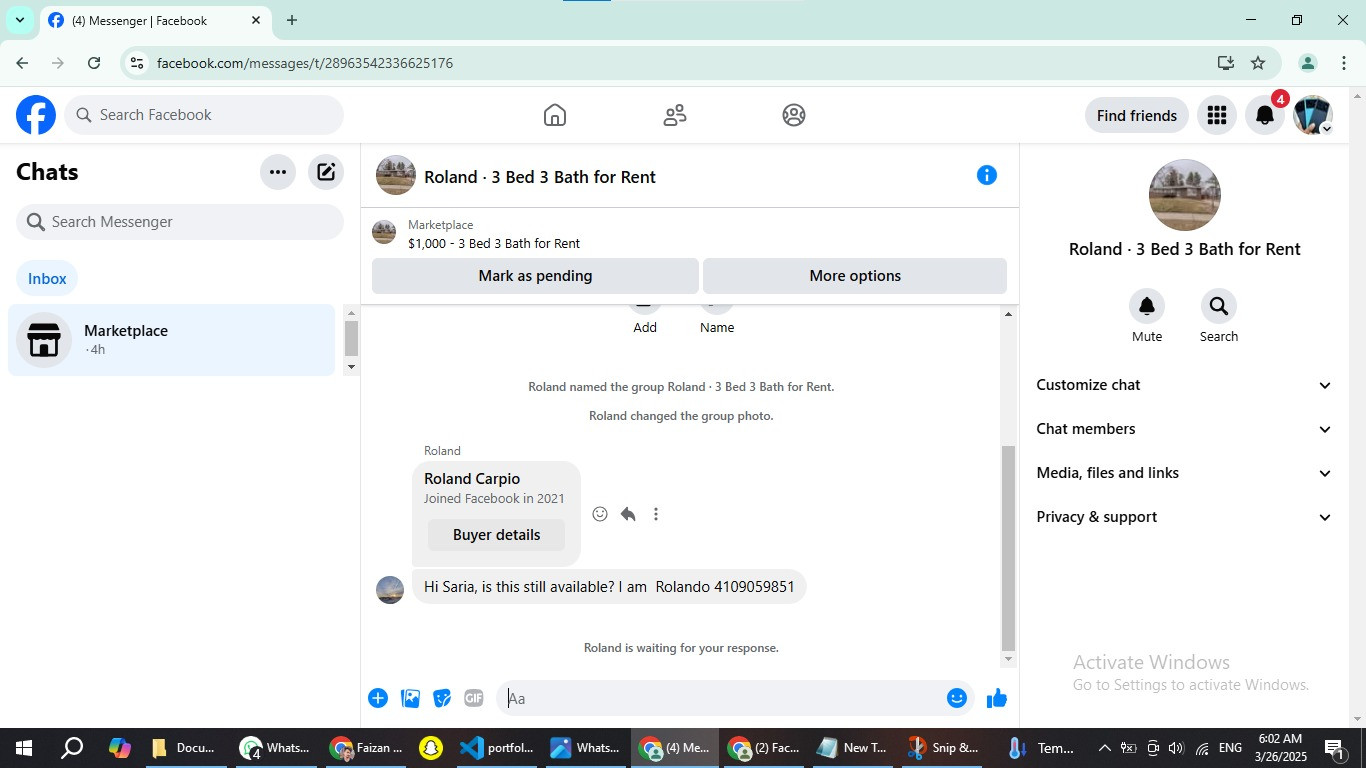This screenshot has height=768, width=1366.
Task: Reply to Roland Carpio's message
Action: coord(628,514)
